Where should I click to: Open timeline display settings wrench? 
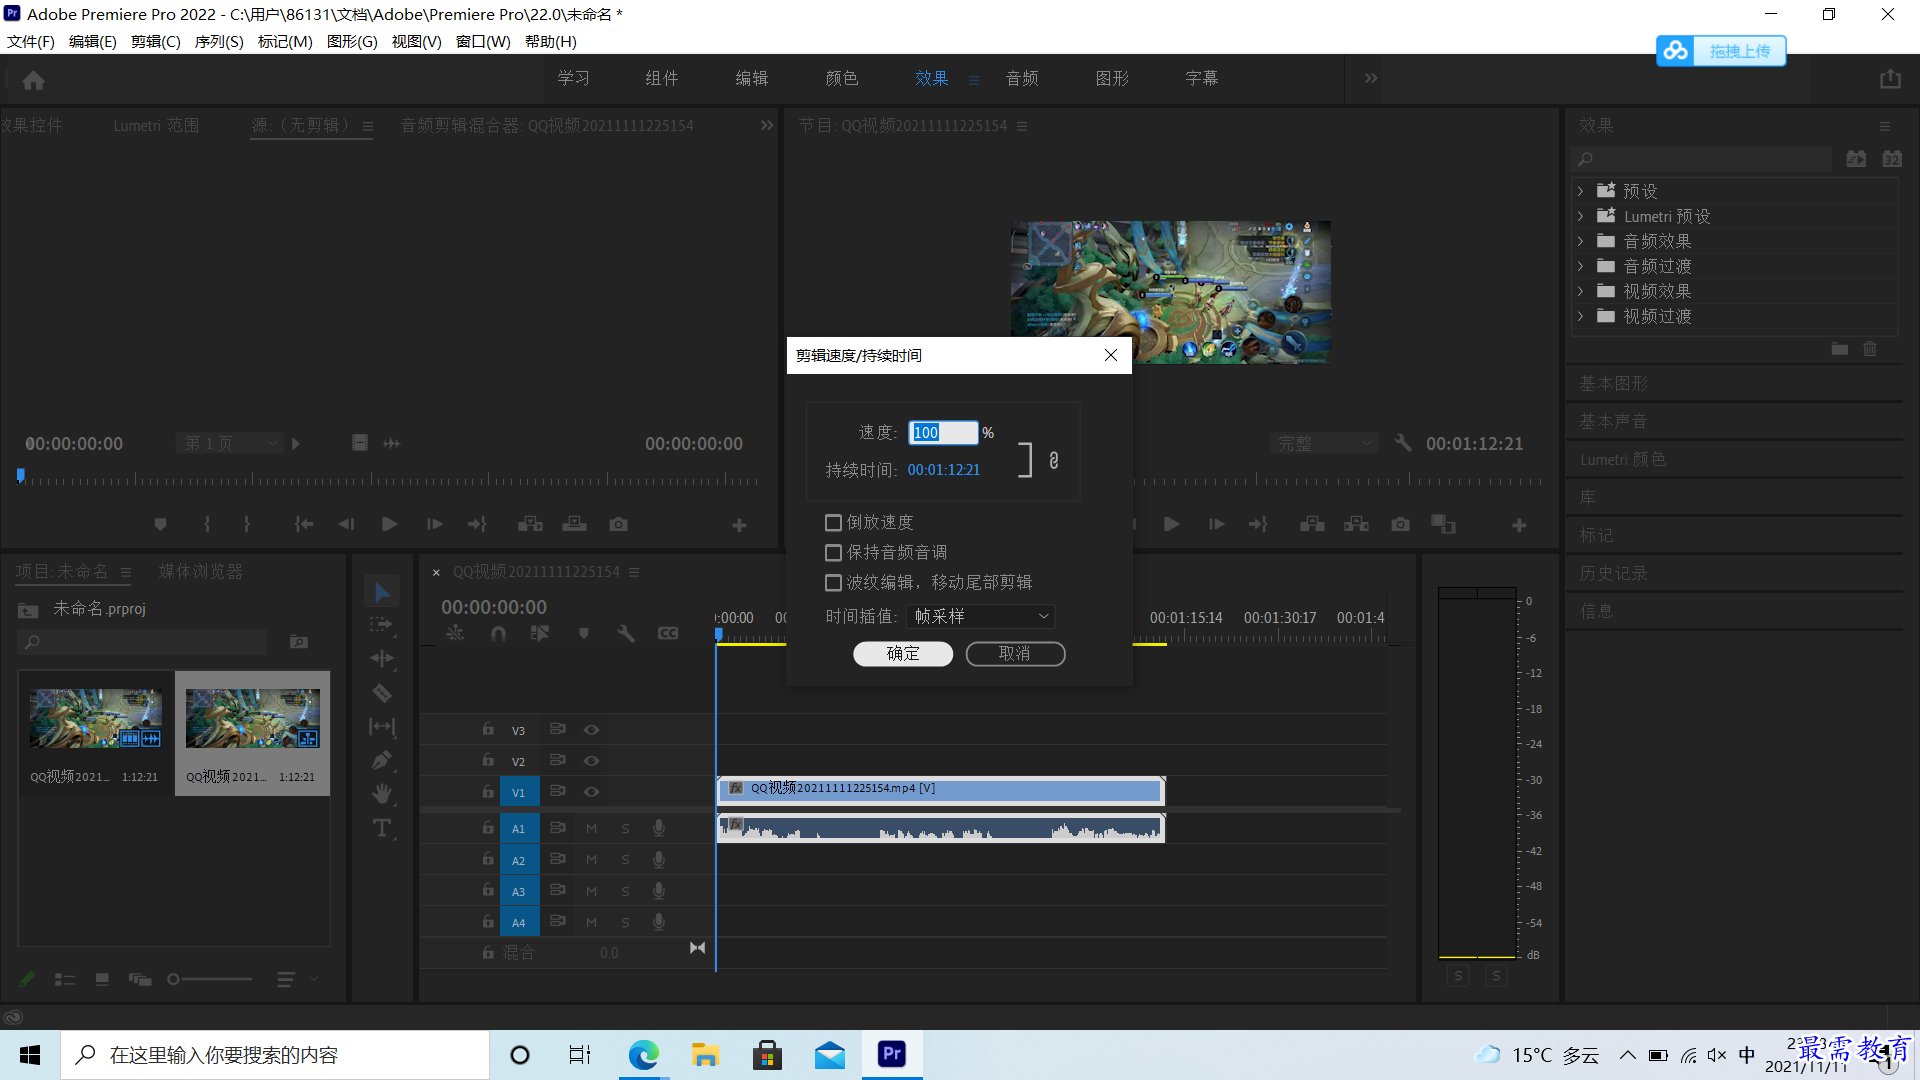(x=626, y=633)
